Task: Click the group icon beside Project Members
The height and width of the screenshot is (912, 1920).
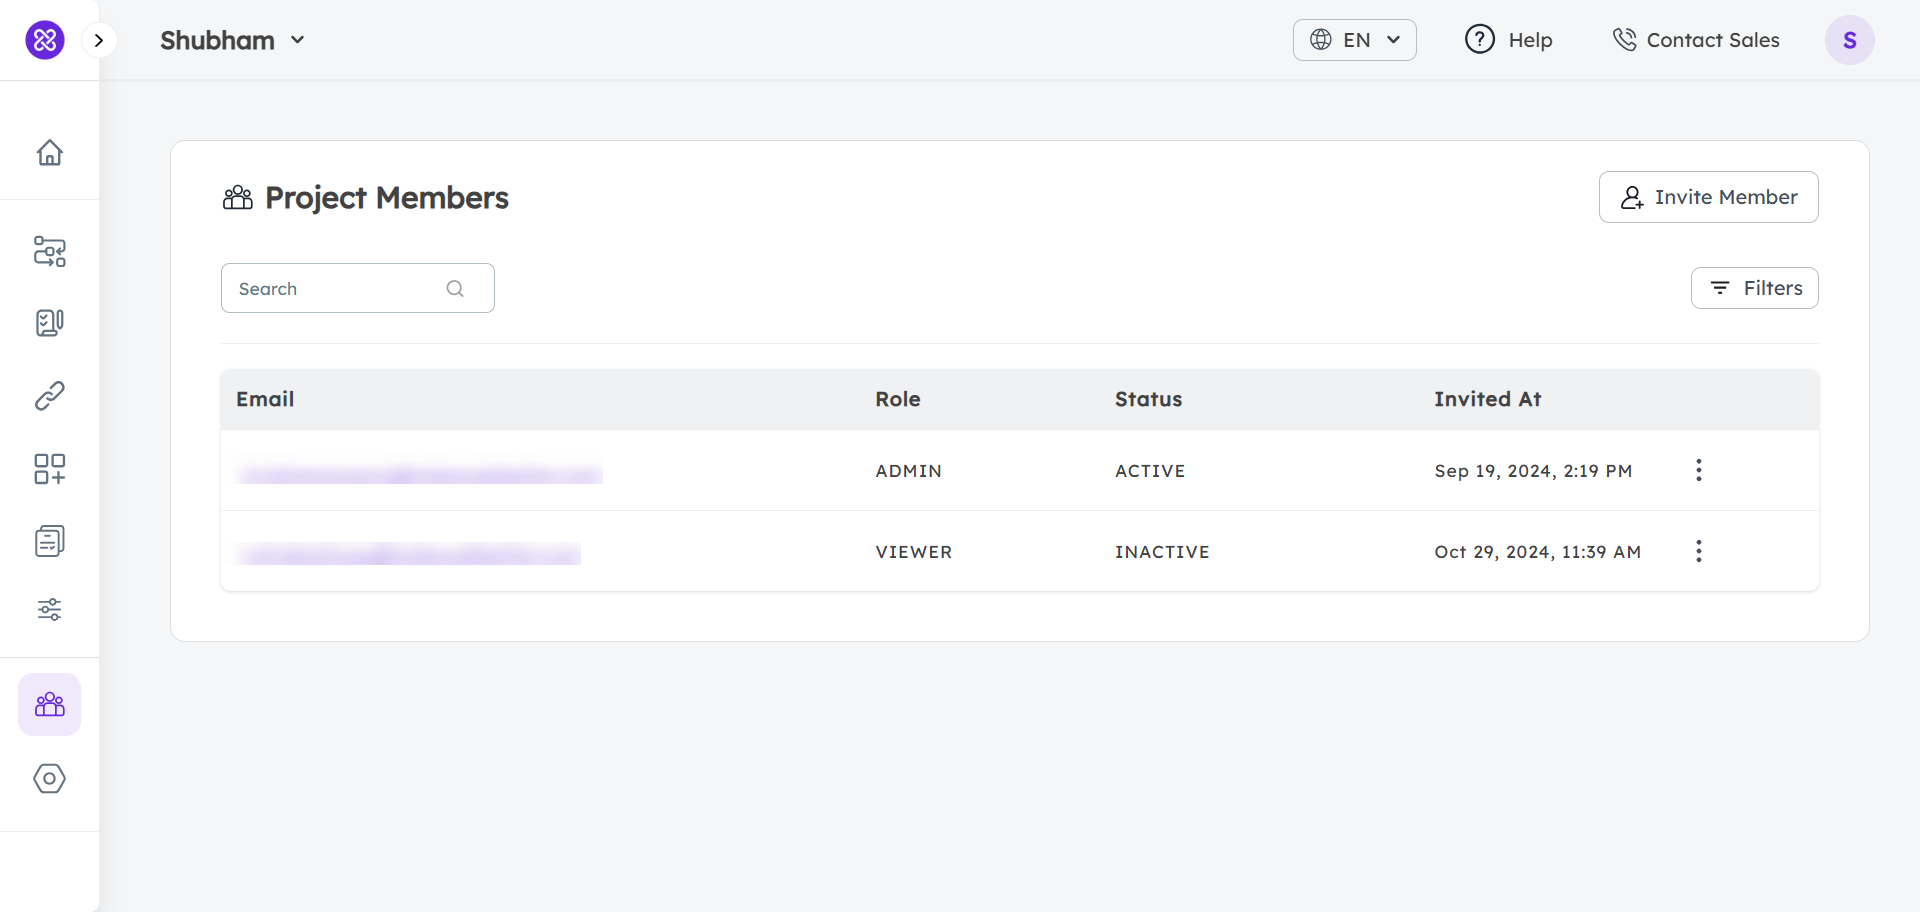Action: (238, 198)
